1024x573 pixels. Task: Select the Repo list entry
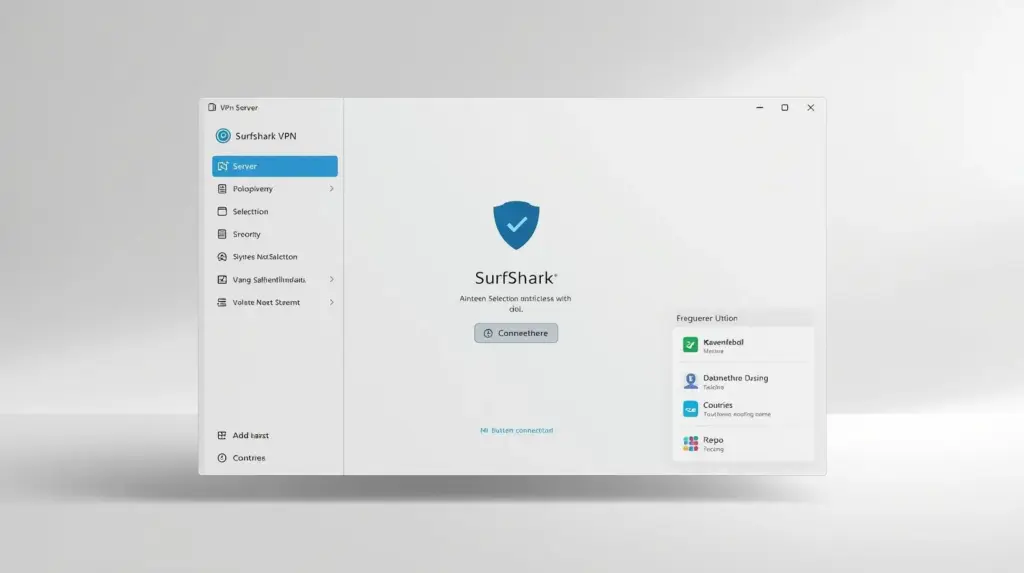(x=743, y=444)
